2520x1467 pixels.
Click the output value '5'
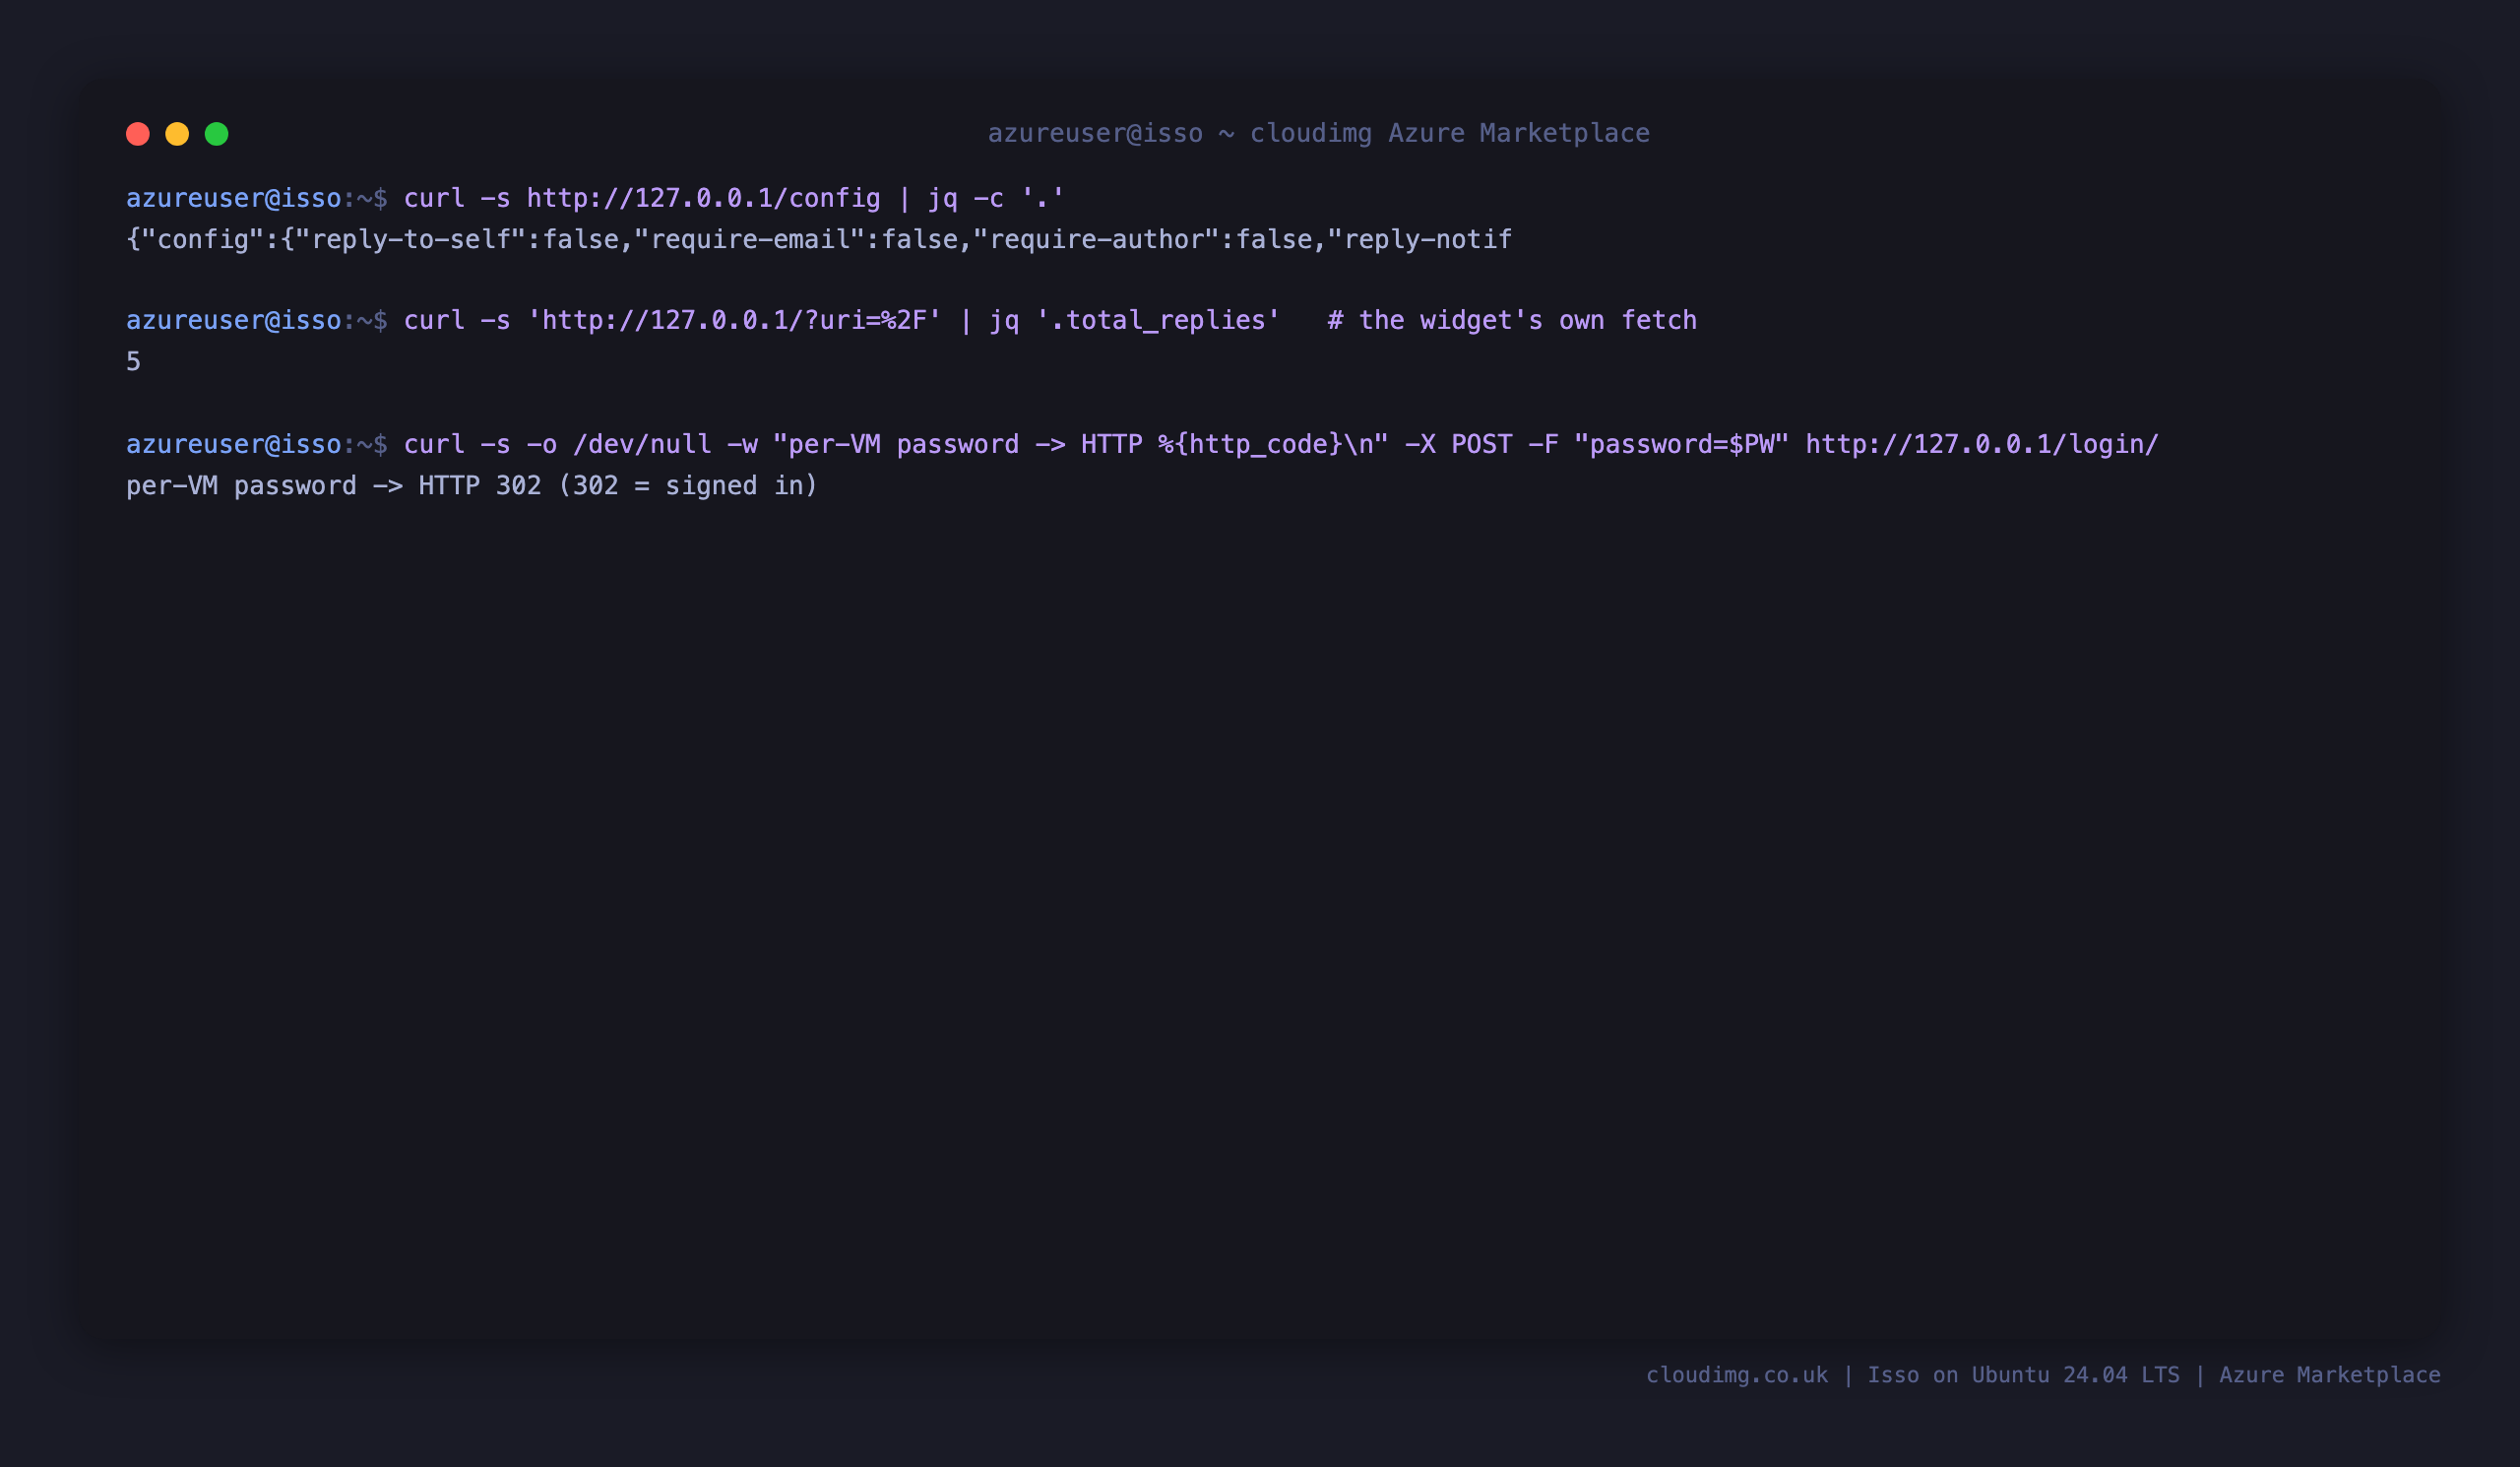(x=133, y=361)
